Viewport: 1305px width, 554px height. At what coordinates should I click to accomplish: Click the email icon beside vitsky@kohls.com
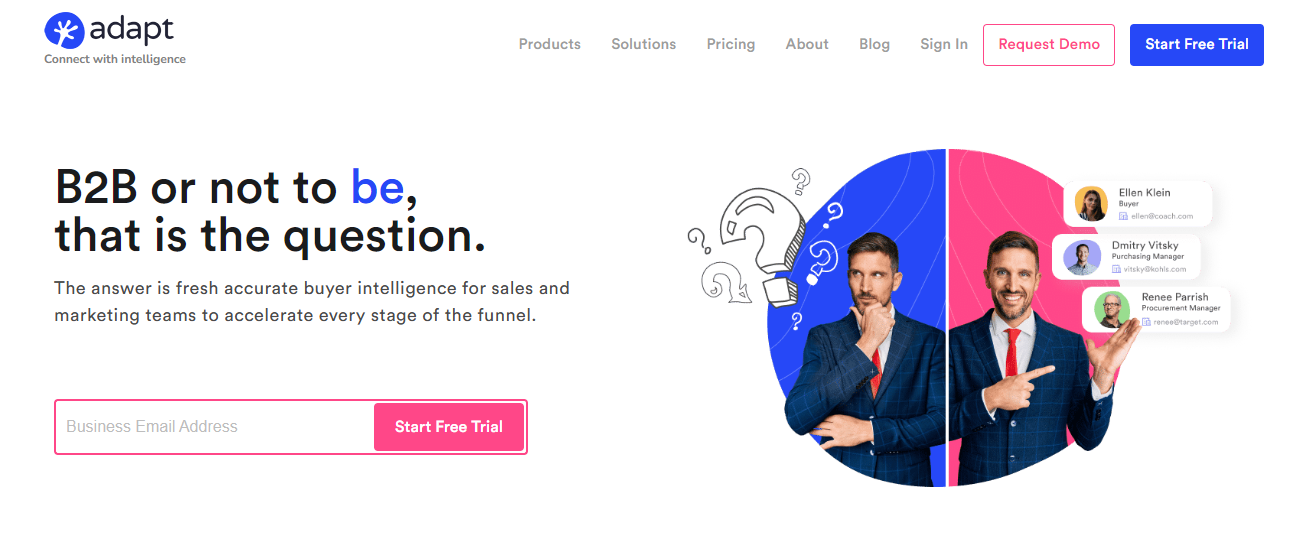(1117, 269)
